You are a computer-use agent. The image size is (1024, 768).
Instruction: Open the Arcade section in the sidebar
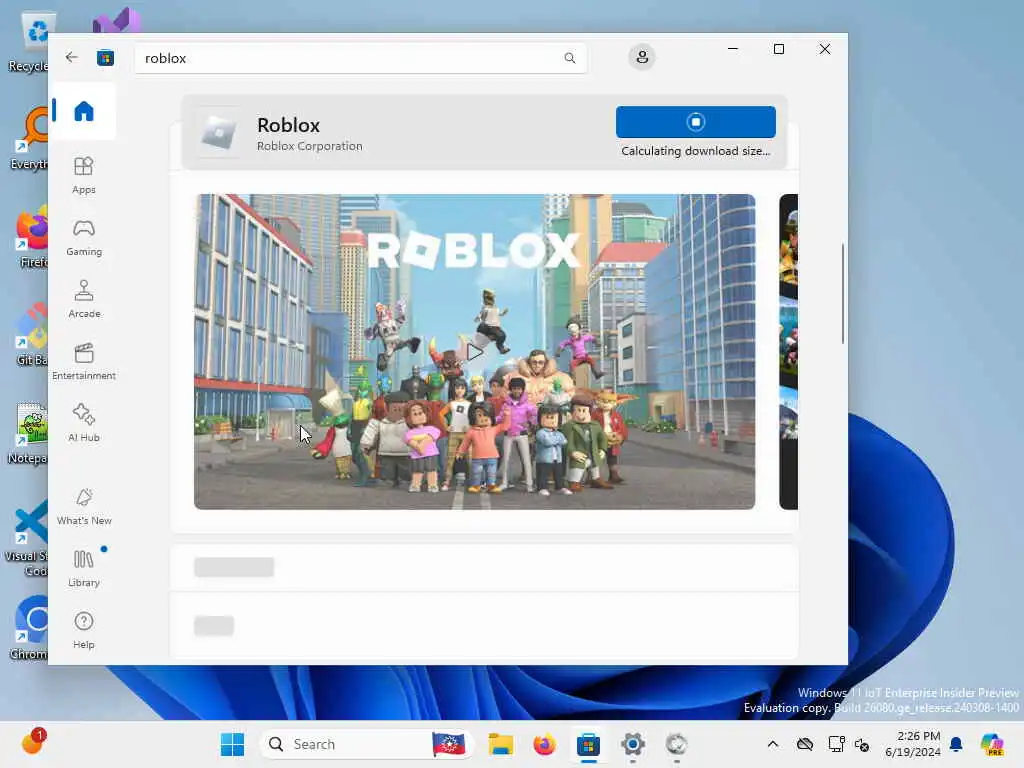[x=84, y=299]
